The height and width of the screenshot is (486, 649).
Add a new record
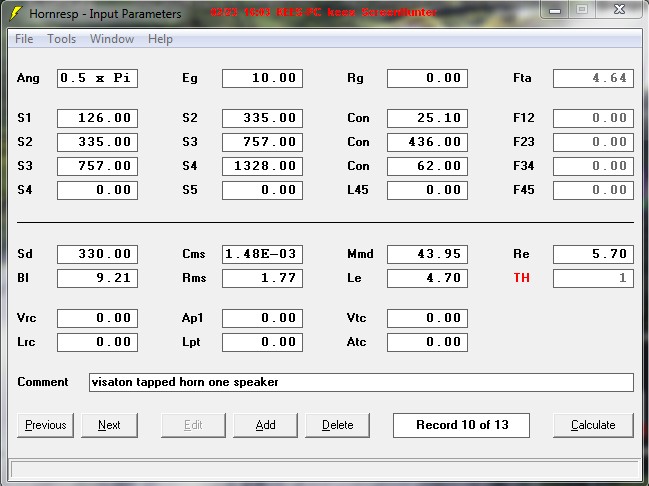(x=265, y=425)
